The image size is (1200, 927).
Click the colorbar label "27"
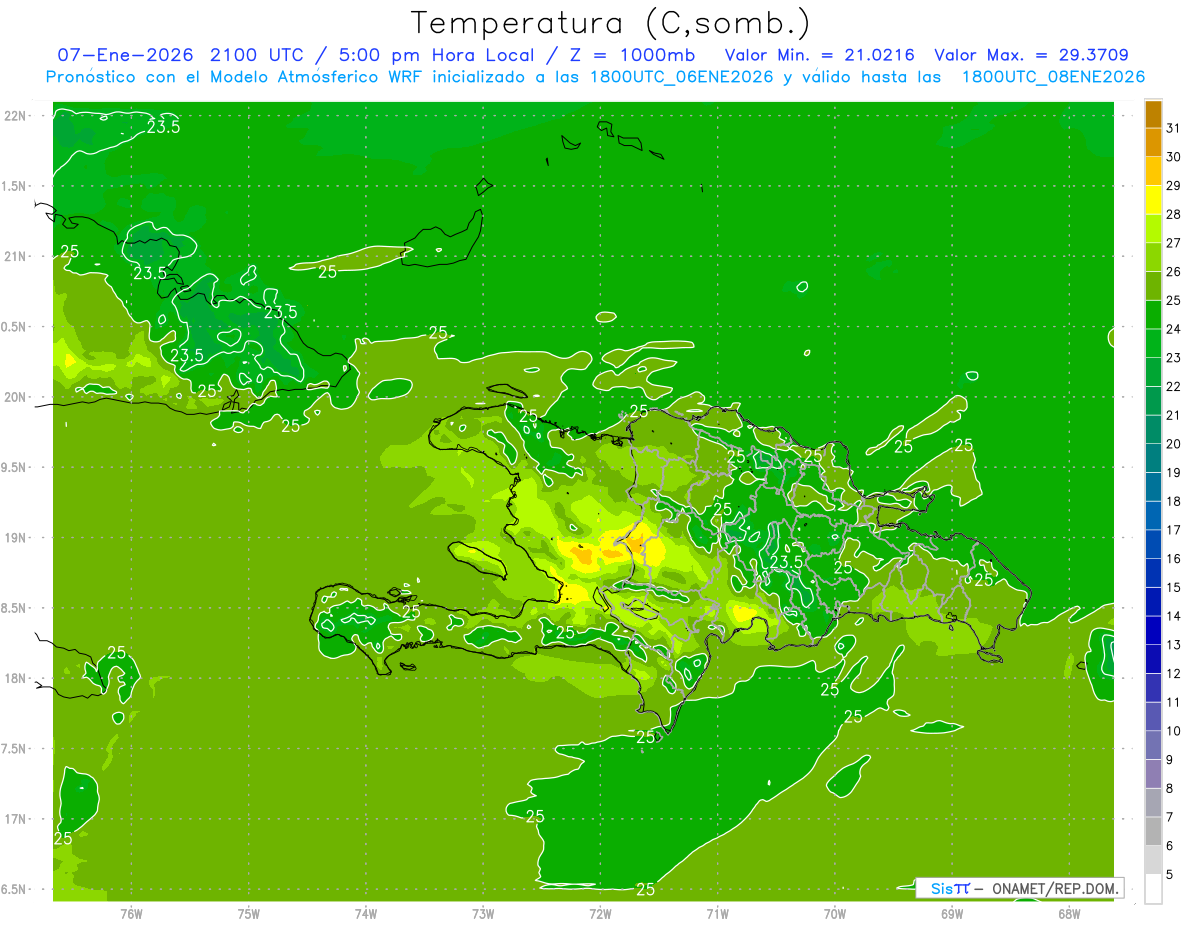click(x=1174, y=243)
